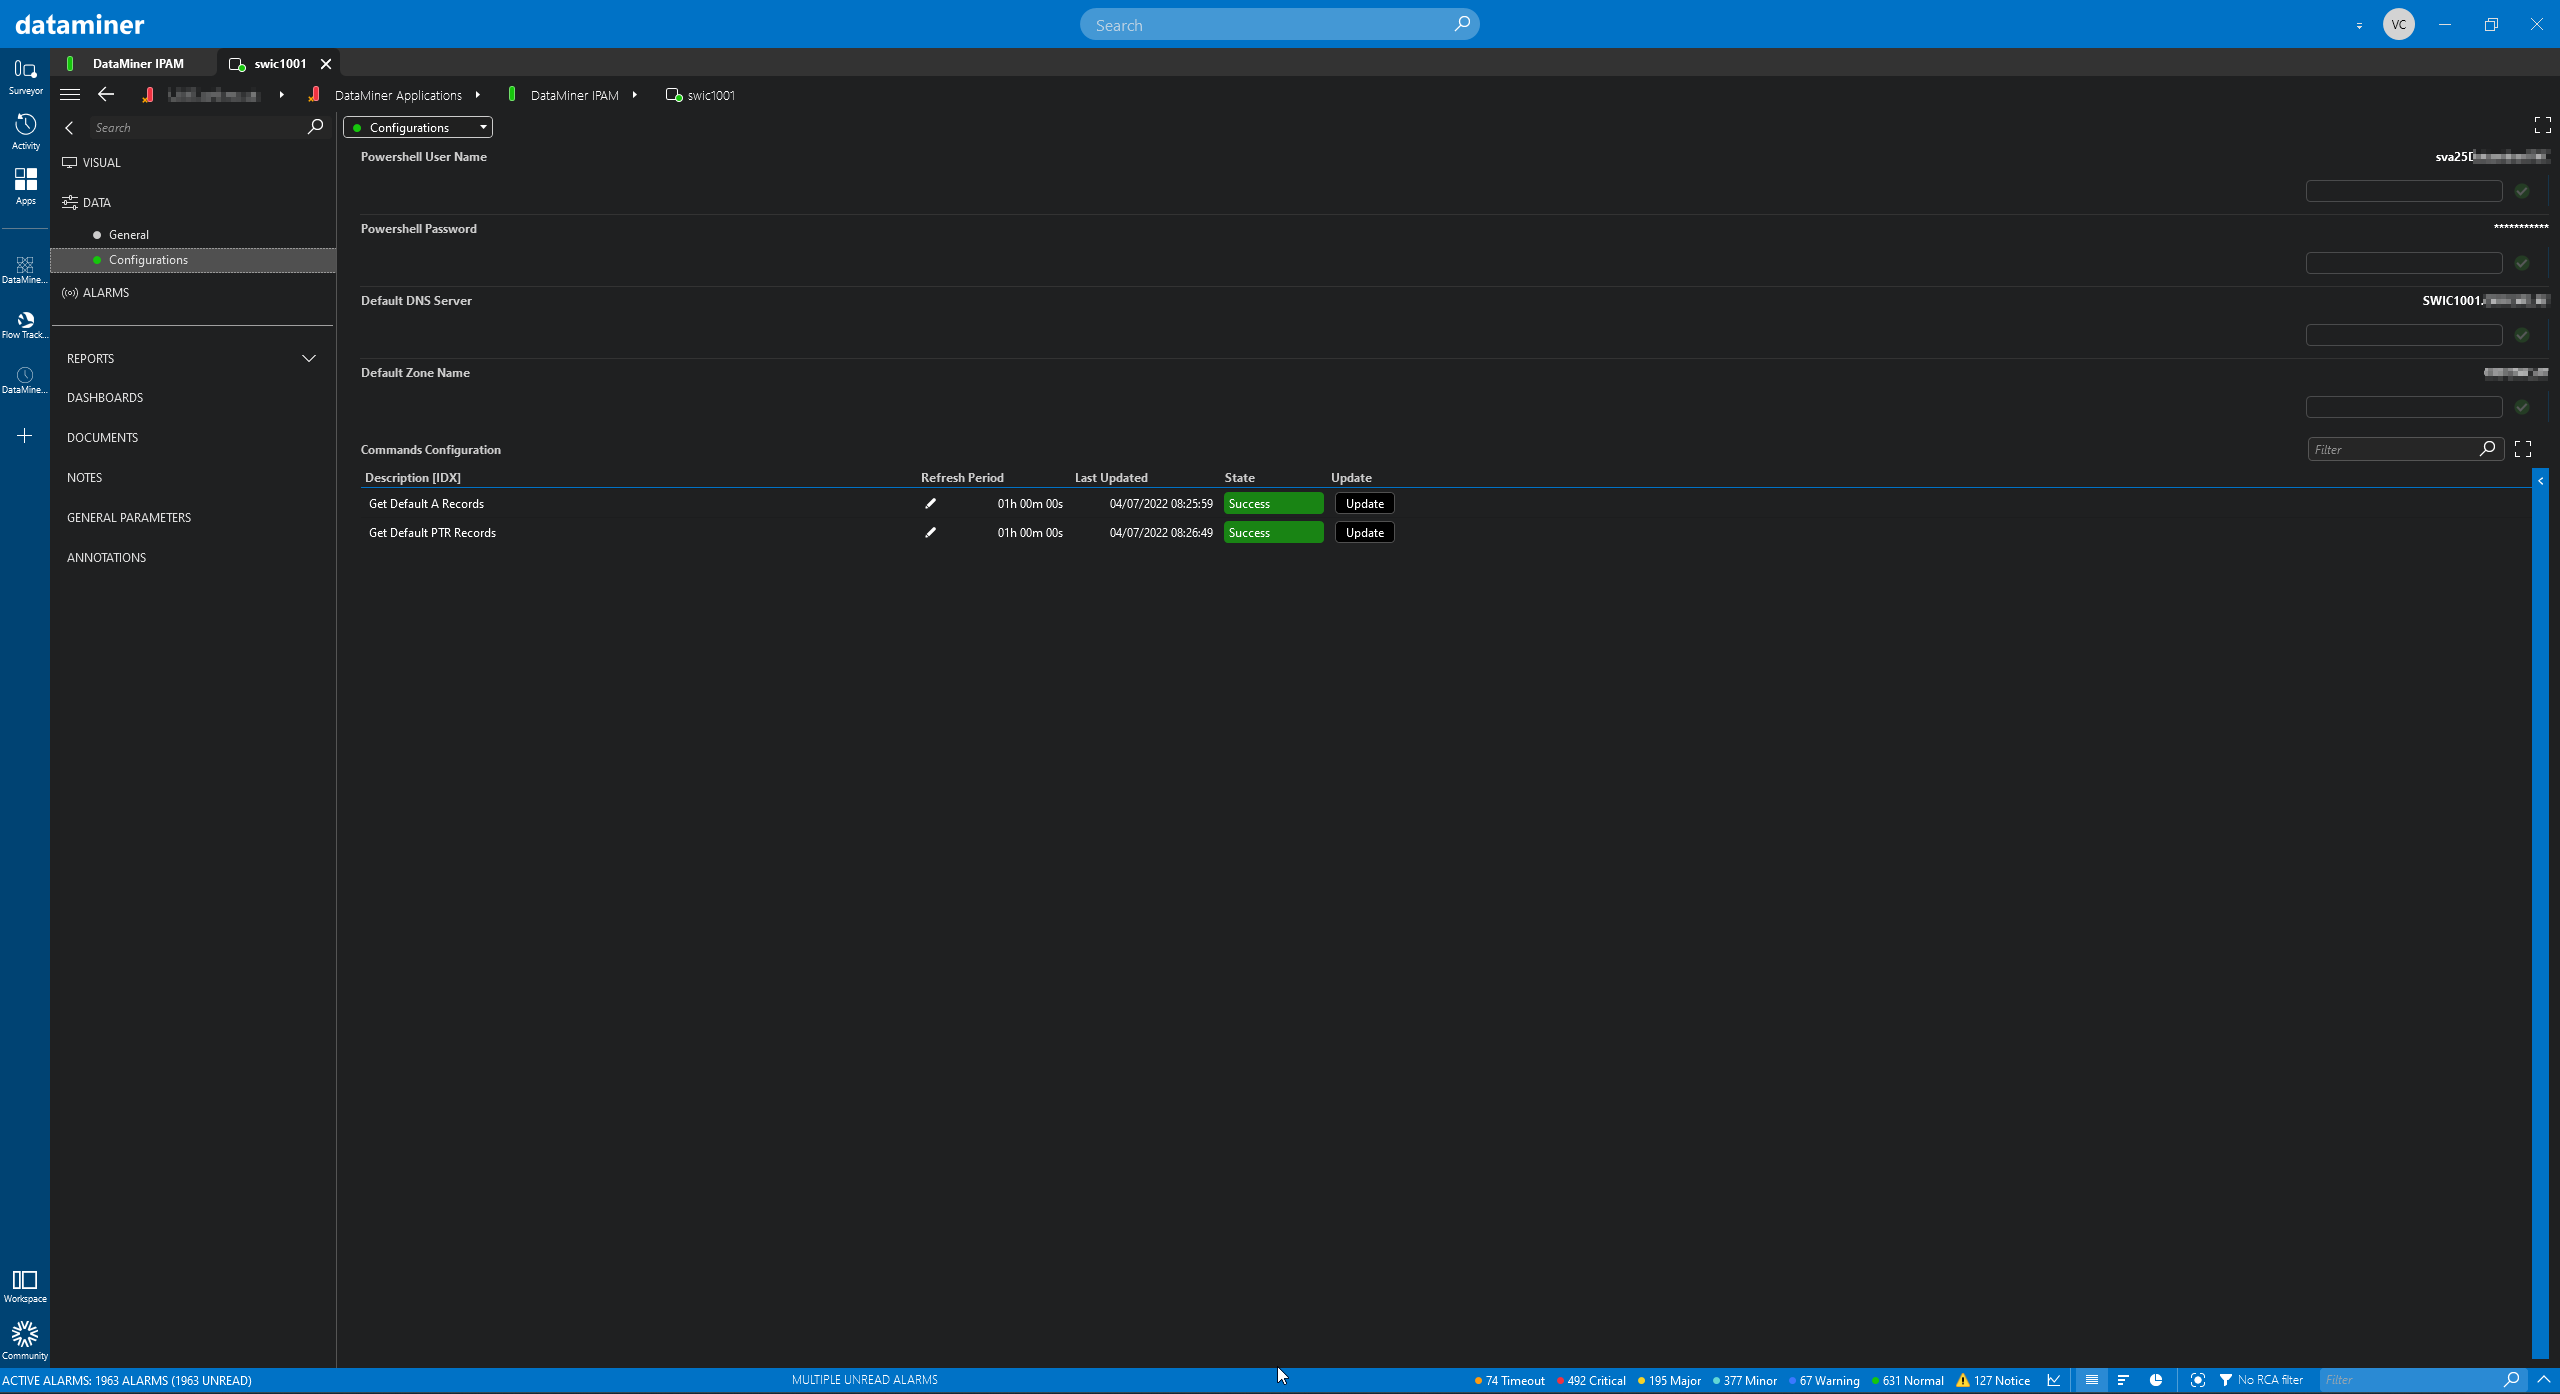Open the user avatar VC

pyautogui.click(x=2399, y=24)
